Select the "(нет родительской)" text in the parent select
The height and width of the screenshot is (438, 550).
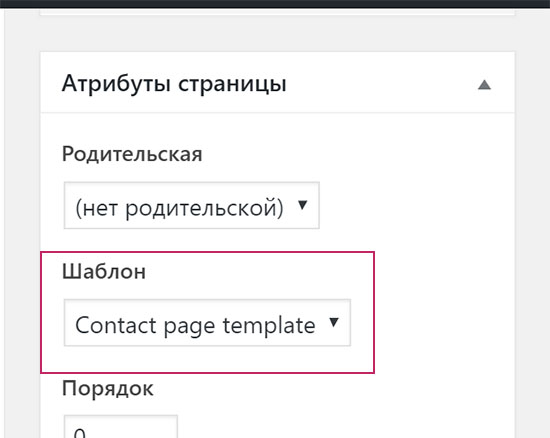pyautogui.click(x=179, y=208)
